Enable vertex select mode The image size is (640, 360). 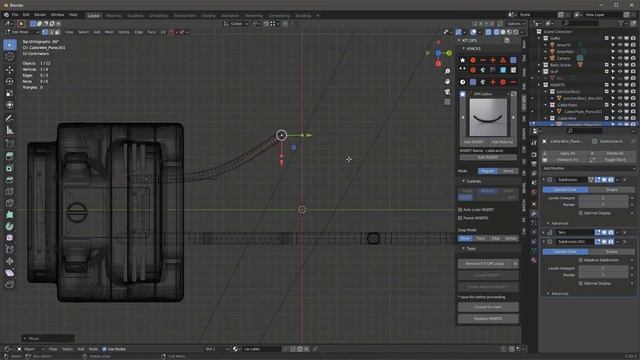tap(45, 32)
